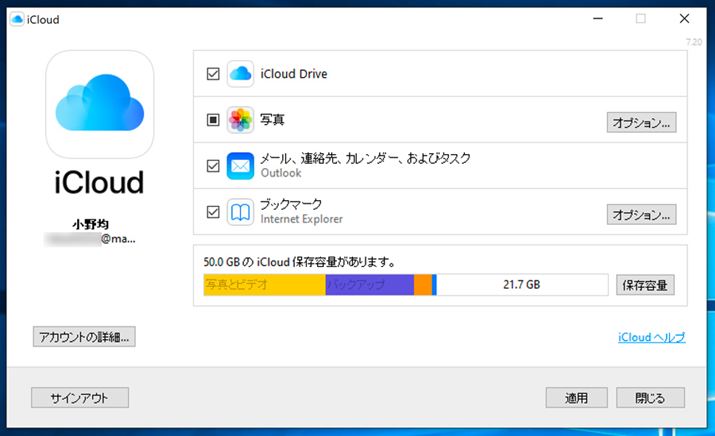Click the Outlook mail envelope icon
Viewport: 715px width, 436px height.
coord(240,166)
